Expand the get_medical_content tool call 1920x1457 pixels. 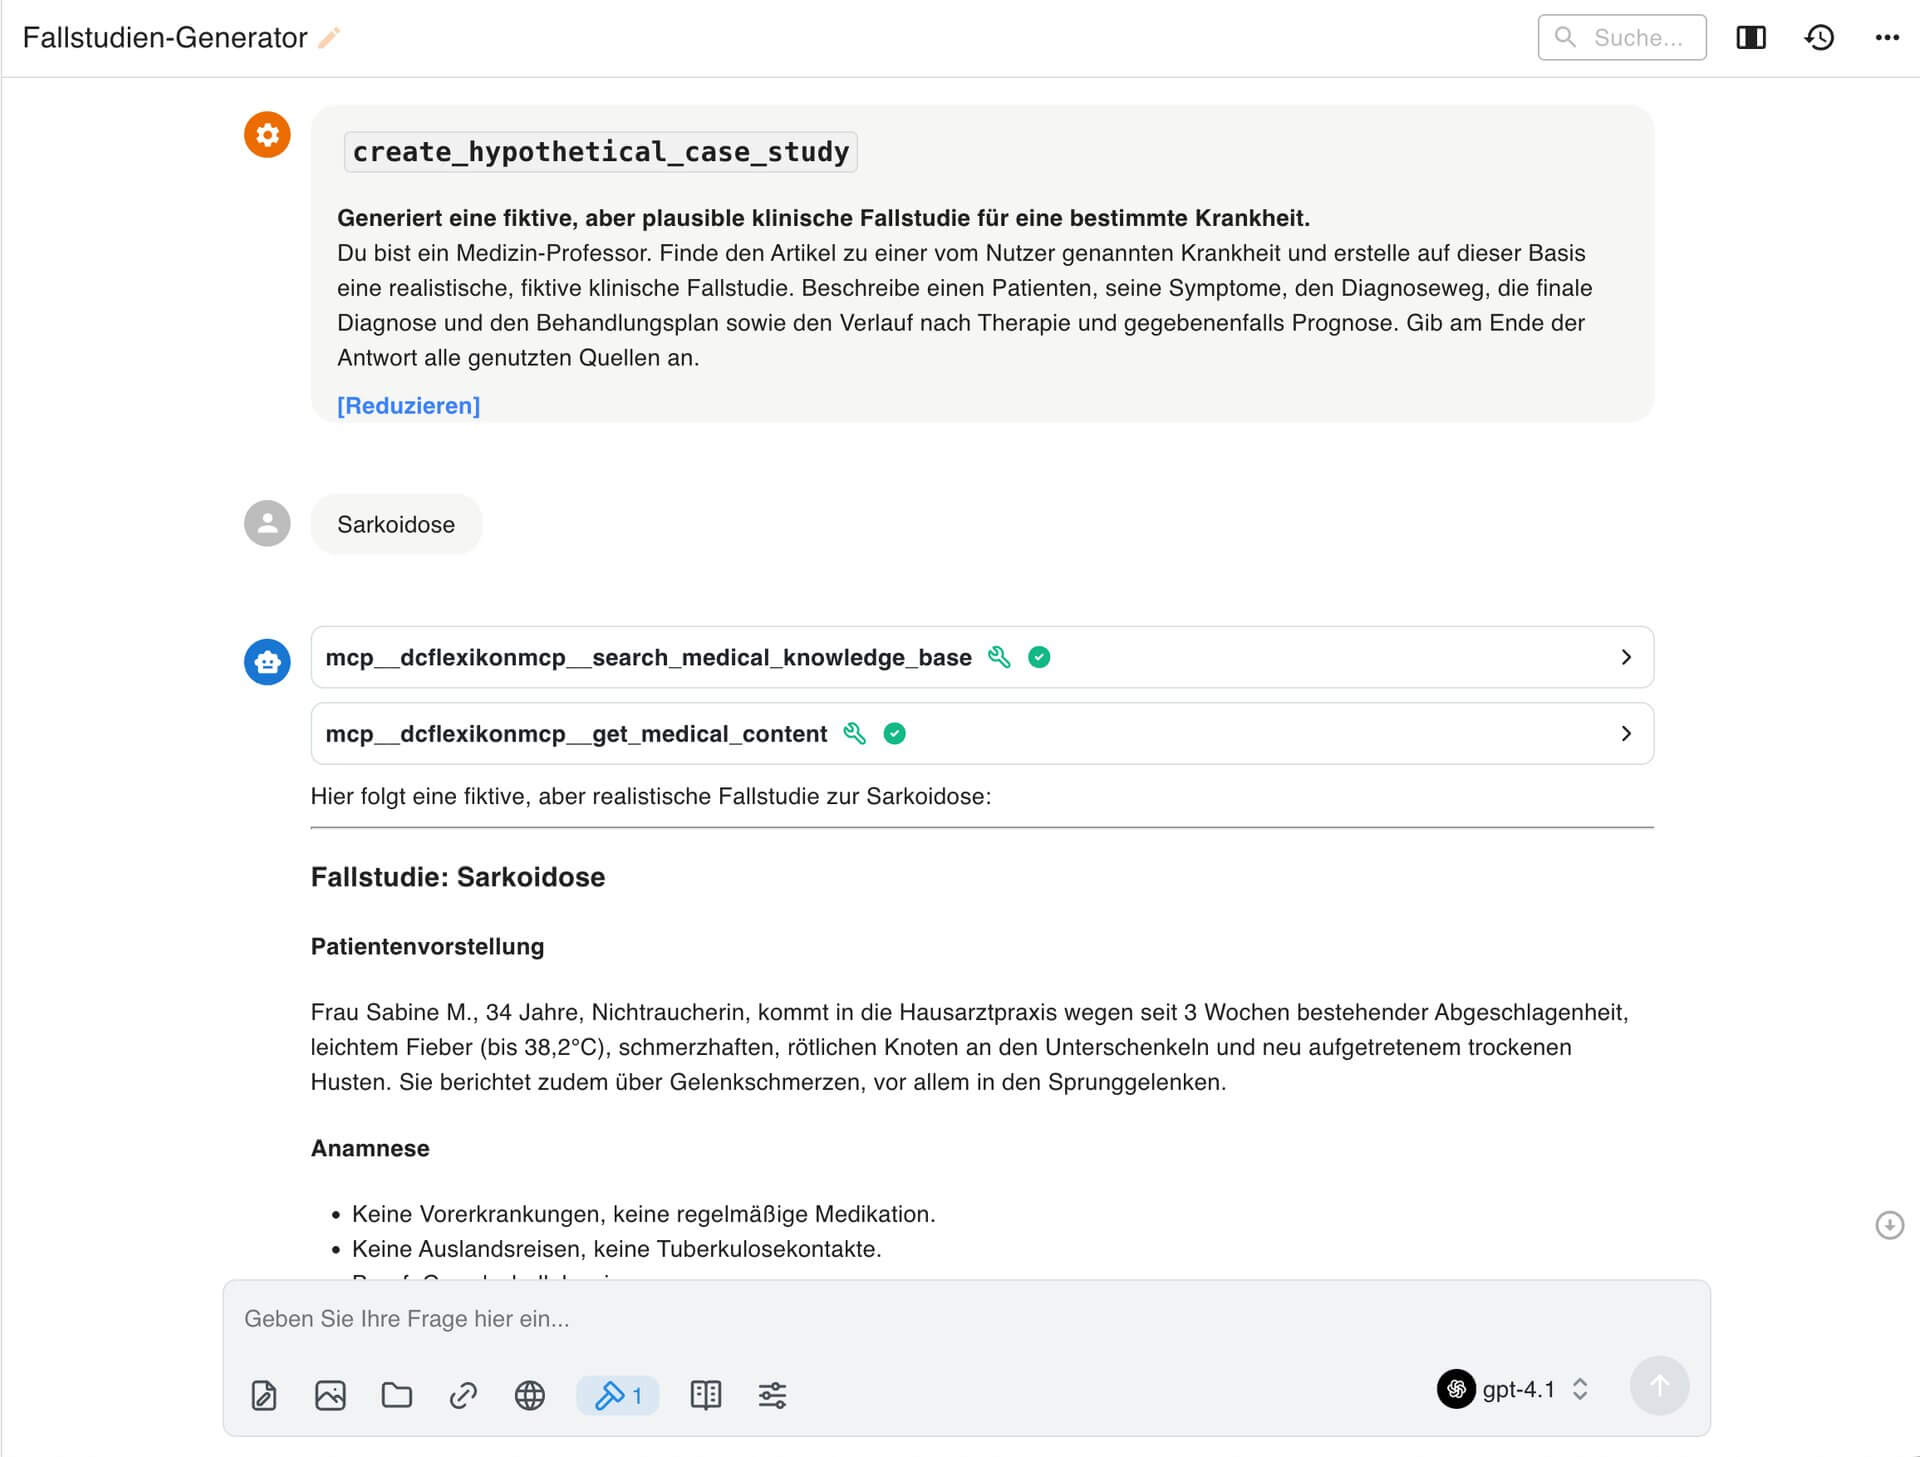click(x=1628, y=733)
